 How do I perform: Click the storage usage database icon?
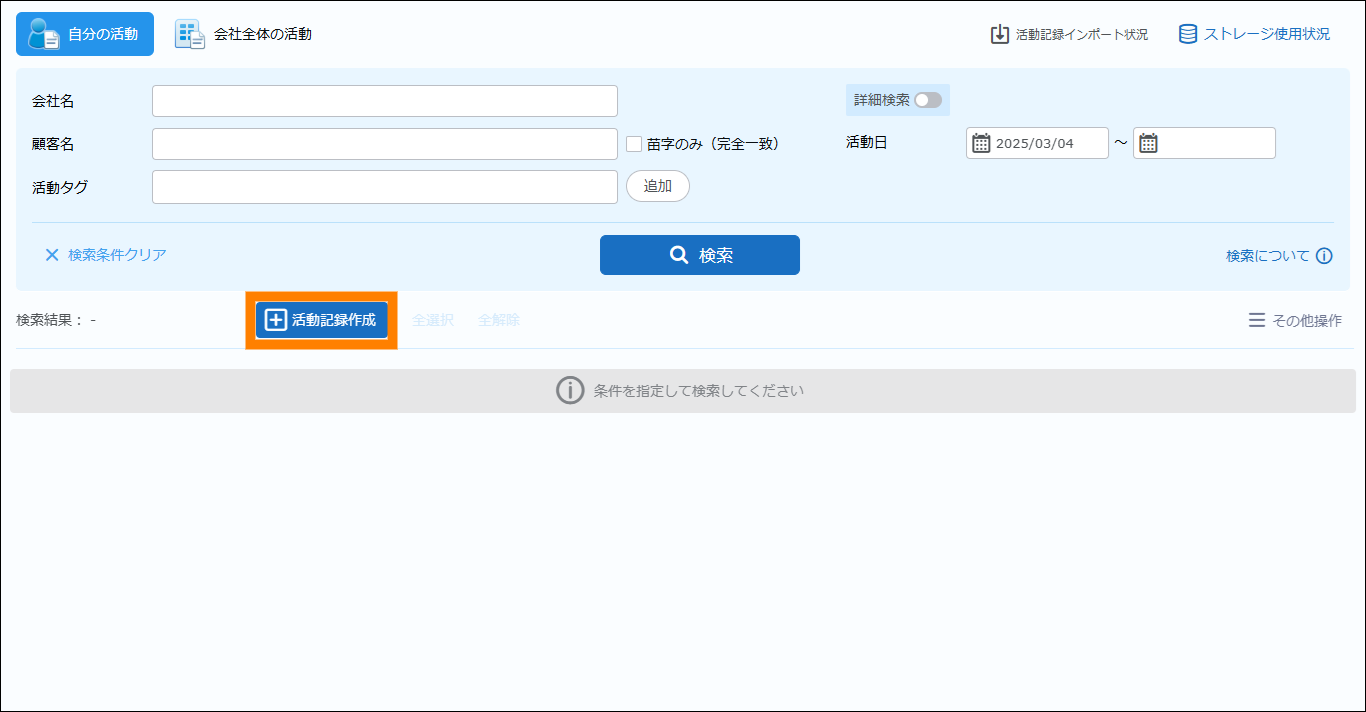tap(1188, 34)
